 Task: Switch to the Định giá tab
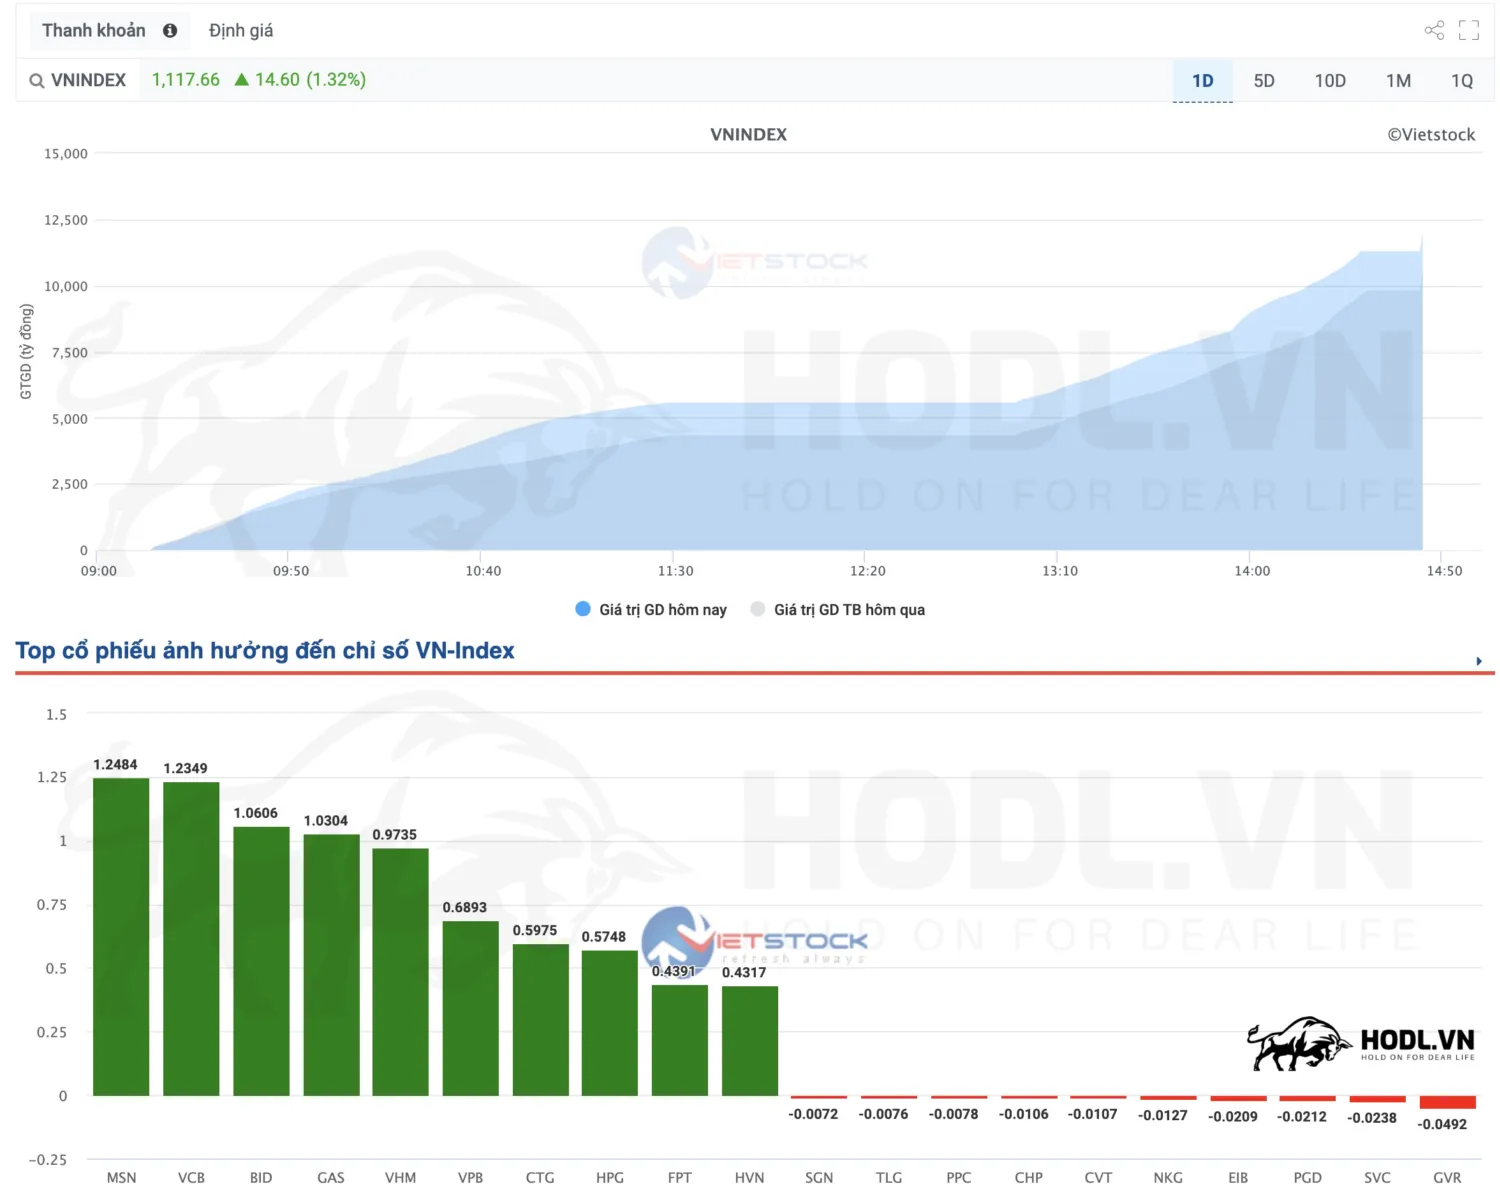241,31
